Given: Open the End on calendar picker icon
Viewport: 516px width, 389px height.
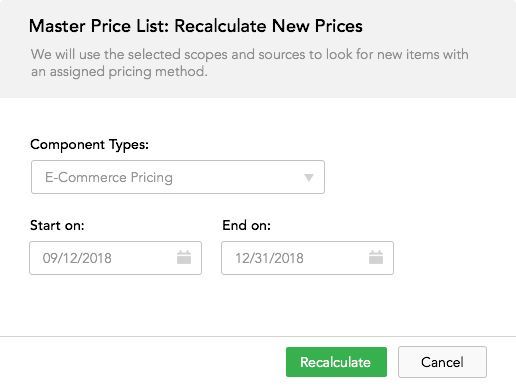Looking at the screenshot, I should click(376, 257).
